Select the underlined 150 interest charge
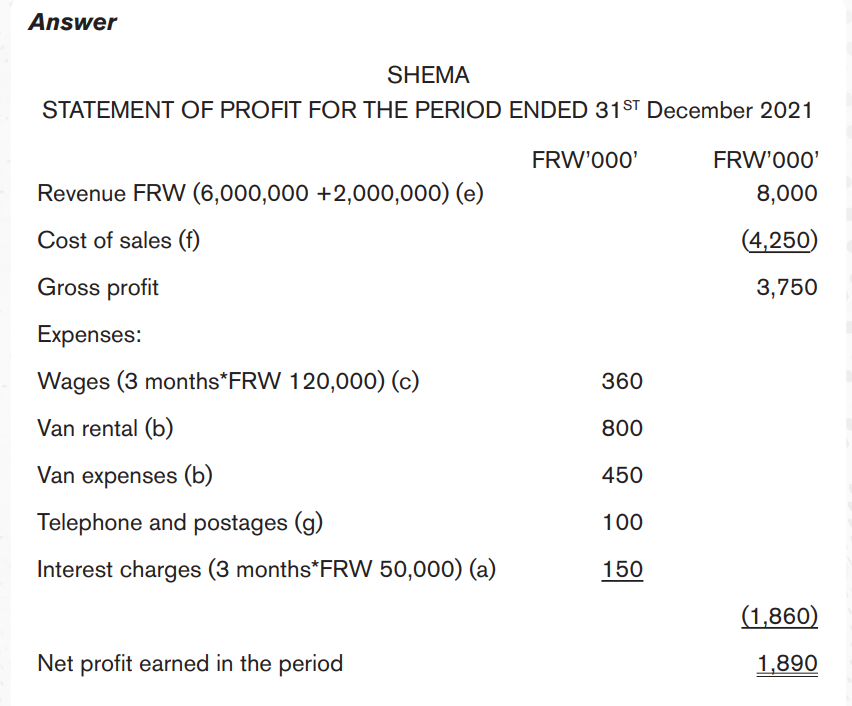The height and width of the screenshot is (706, 852). click(622, 570)
